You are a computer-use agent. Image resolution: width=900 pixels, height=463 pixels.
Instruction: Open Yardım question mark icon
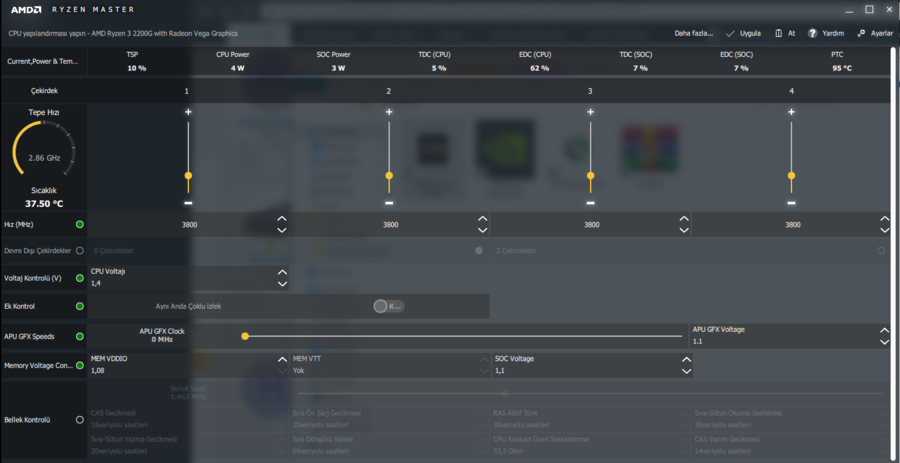coord(812,33)
